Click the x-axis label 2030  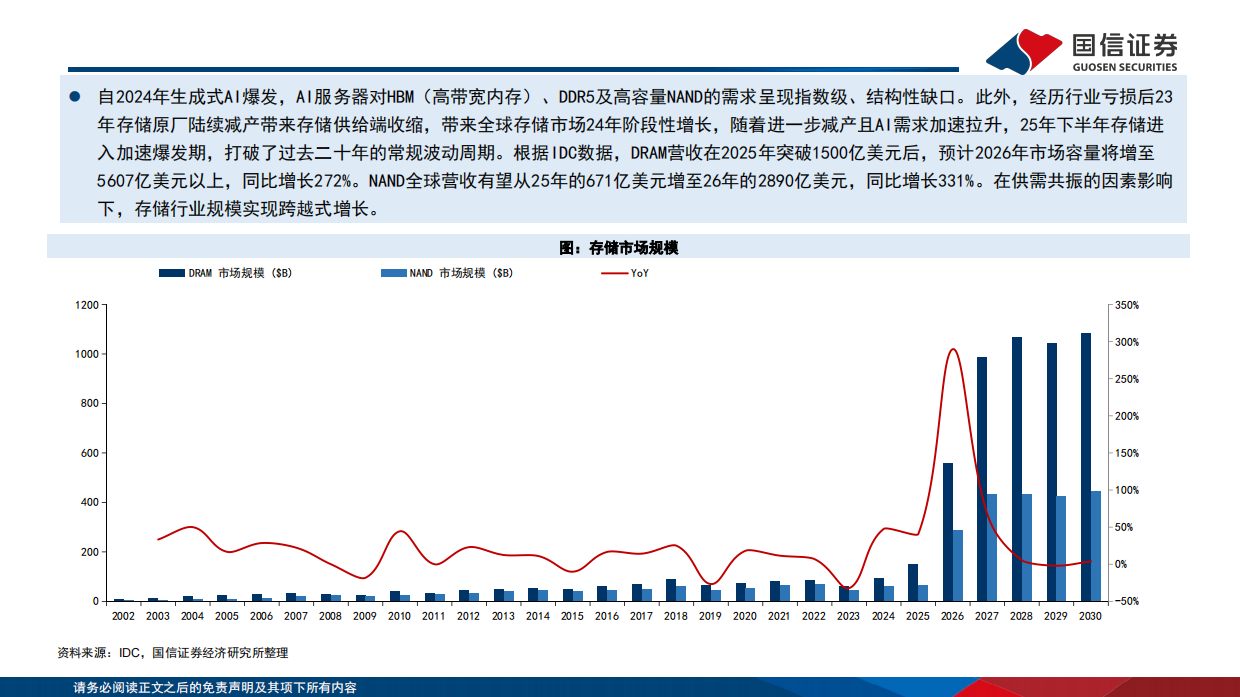1091,616
